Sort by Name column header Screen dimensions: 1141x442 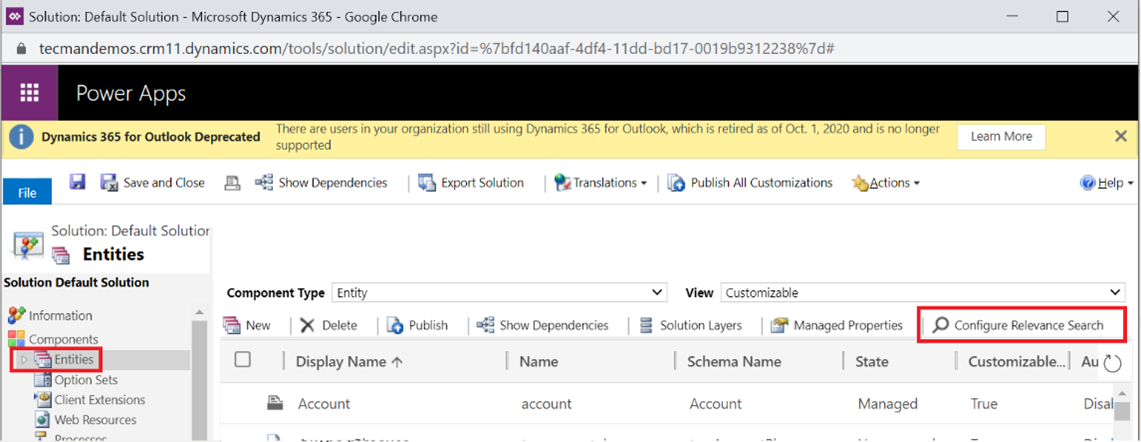[539, 362]
